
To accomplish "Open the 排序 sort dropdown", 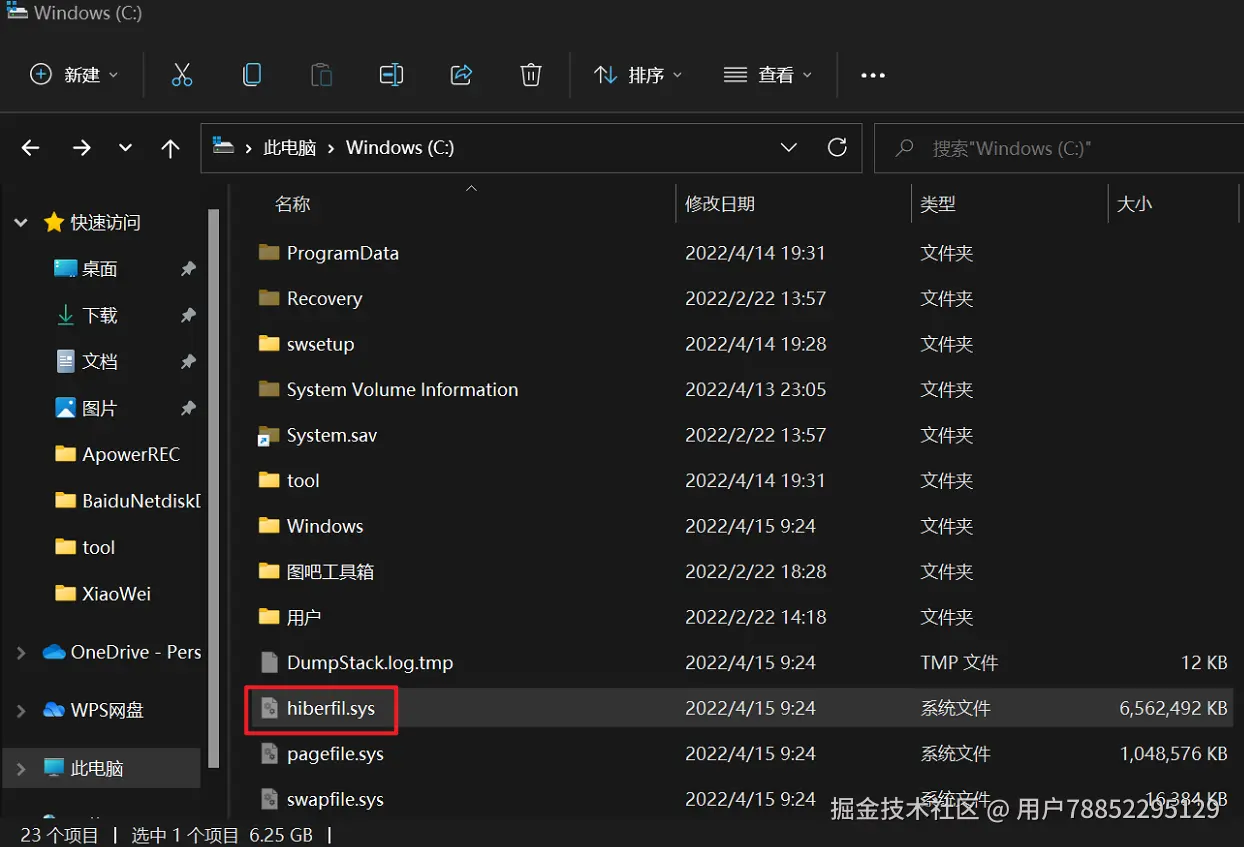I will (638, 74).
